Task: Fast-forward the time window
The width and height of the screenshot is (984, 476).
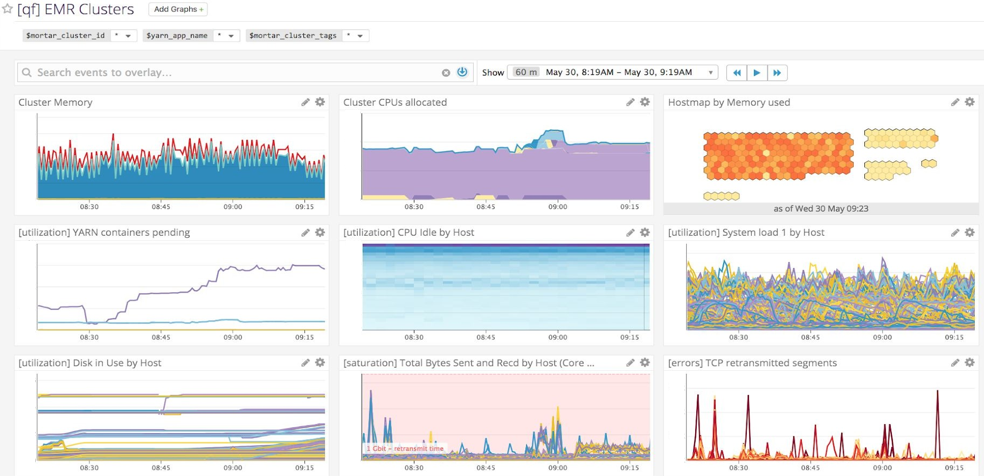Action: click(777, 73)
